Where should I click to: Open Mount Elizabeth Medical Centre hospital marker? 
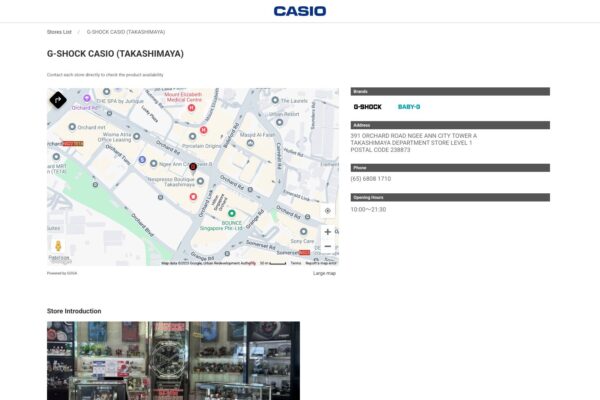point(191,108)
